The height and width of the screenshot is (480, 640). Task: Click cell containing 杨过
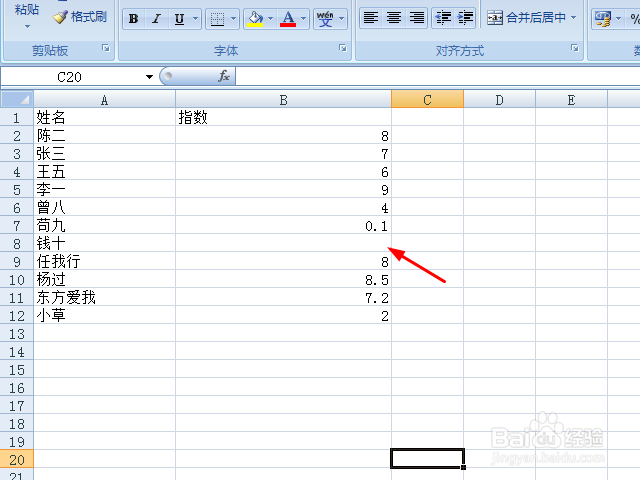(104, 279)
